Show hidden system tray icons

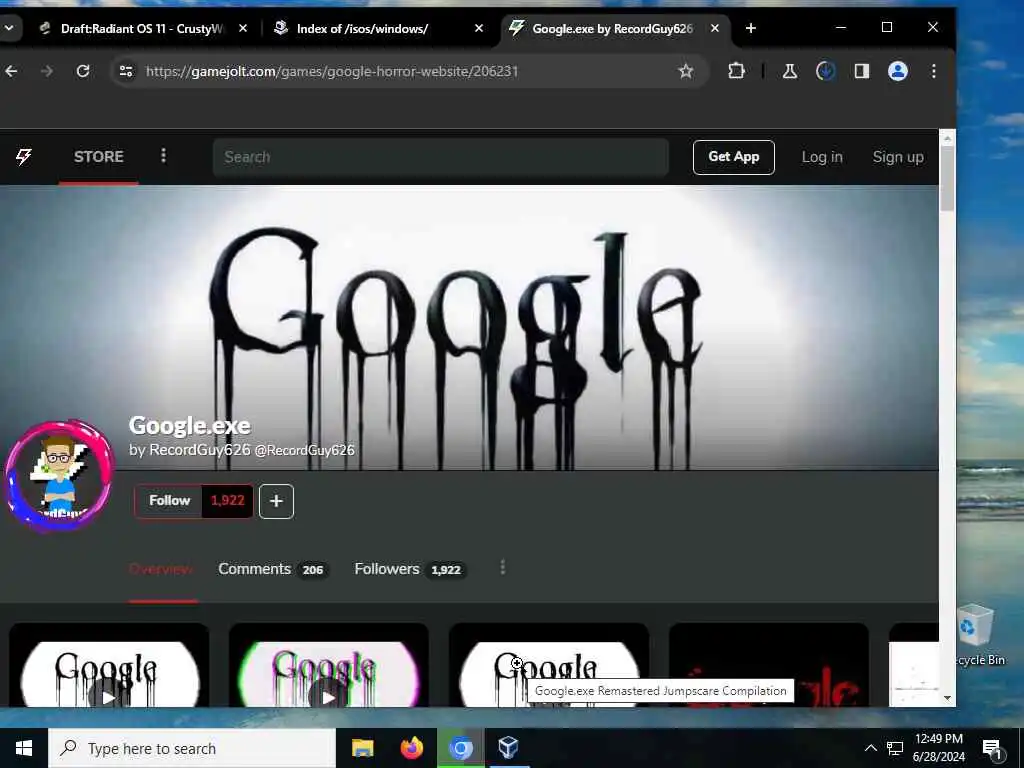click(871, 748)
